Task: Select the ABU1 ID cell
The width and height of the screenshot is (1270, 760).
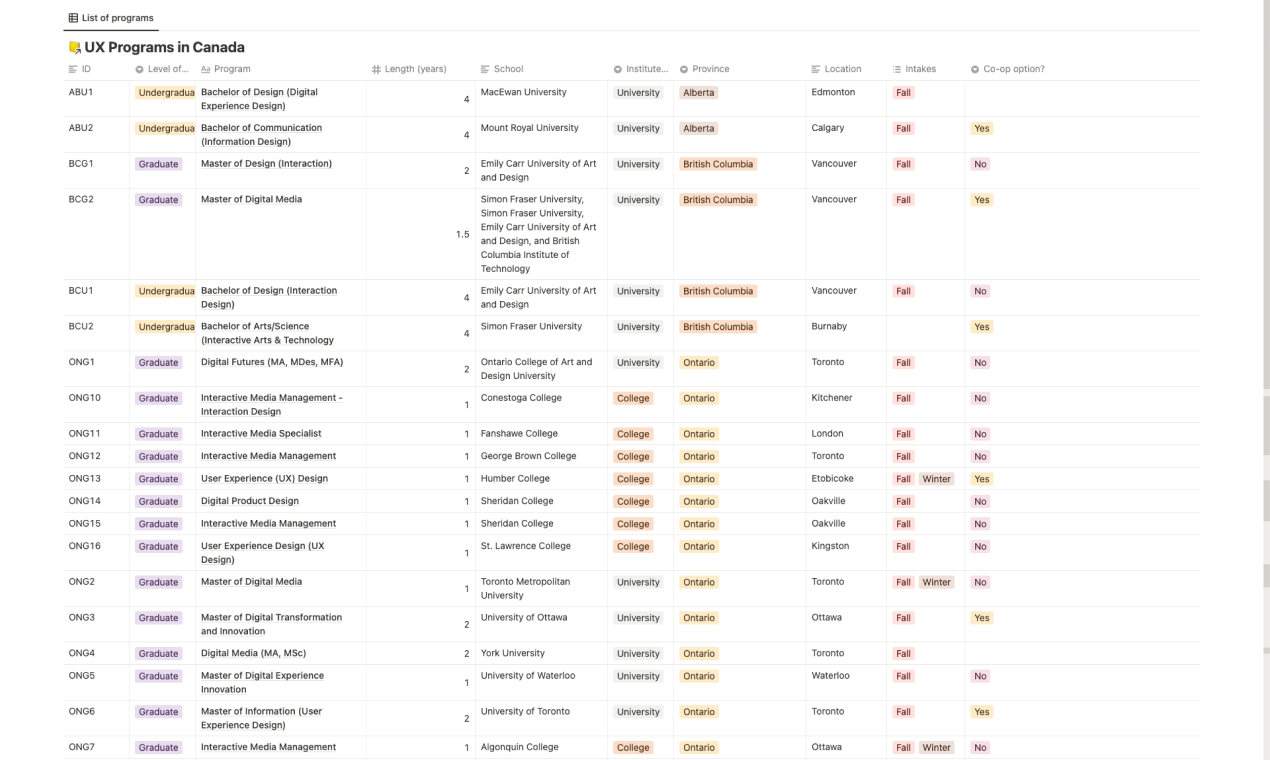Action: [96, 99]
